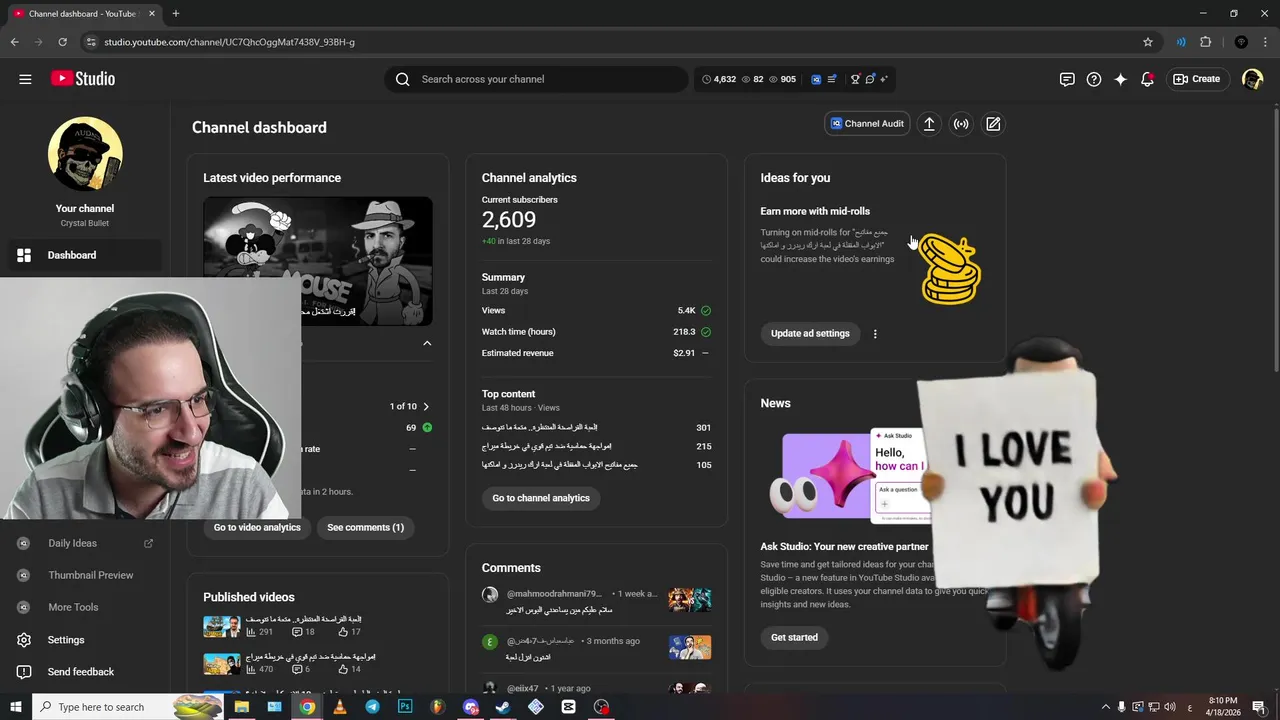1280x720 pixels.
Task: Go to next card with '1 of 10' arrow
Action: pyautogui.click(x=426, y=406)
